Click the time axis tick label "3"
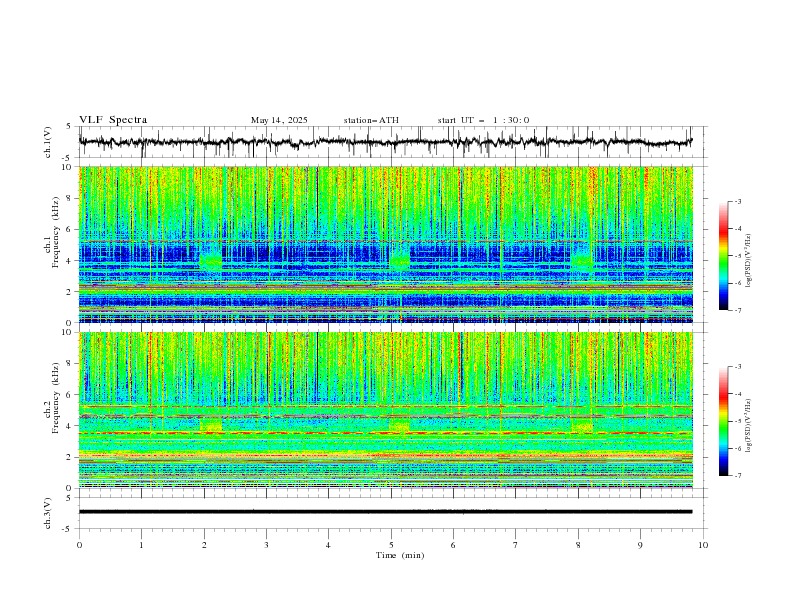The height and width of the screenshot is (612, 792). click(x=266, y=545)
